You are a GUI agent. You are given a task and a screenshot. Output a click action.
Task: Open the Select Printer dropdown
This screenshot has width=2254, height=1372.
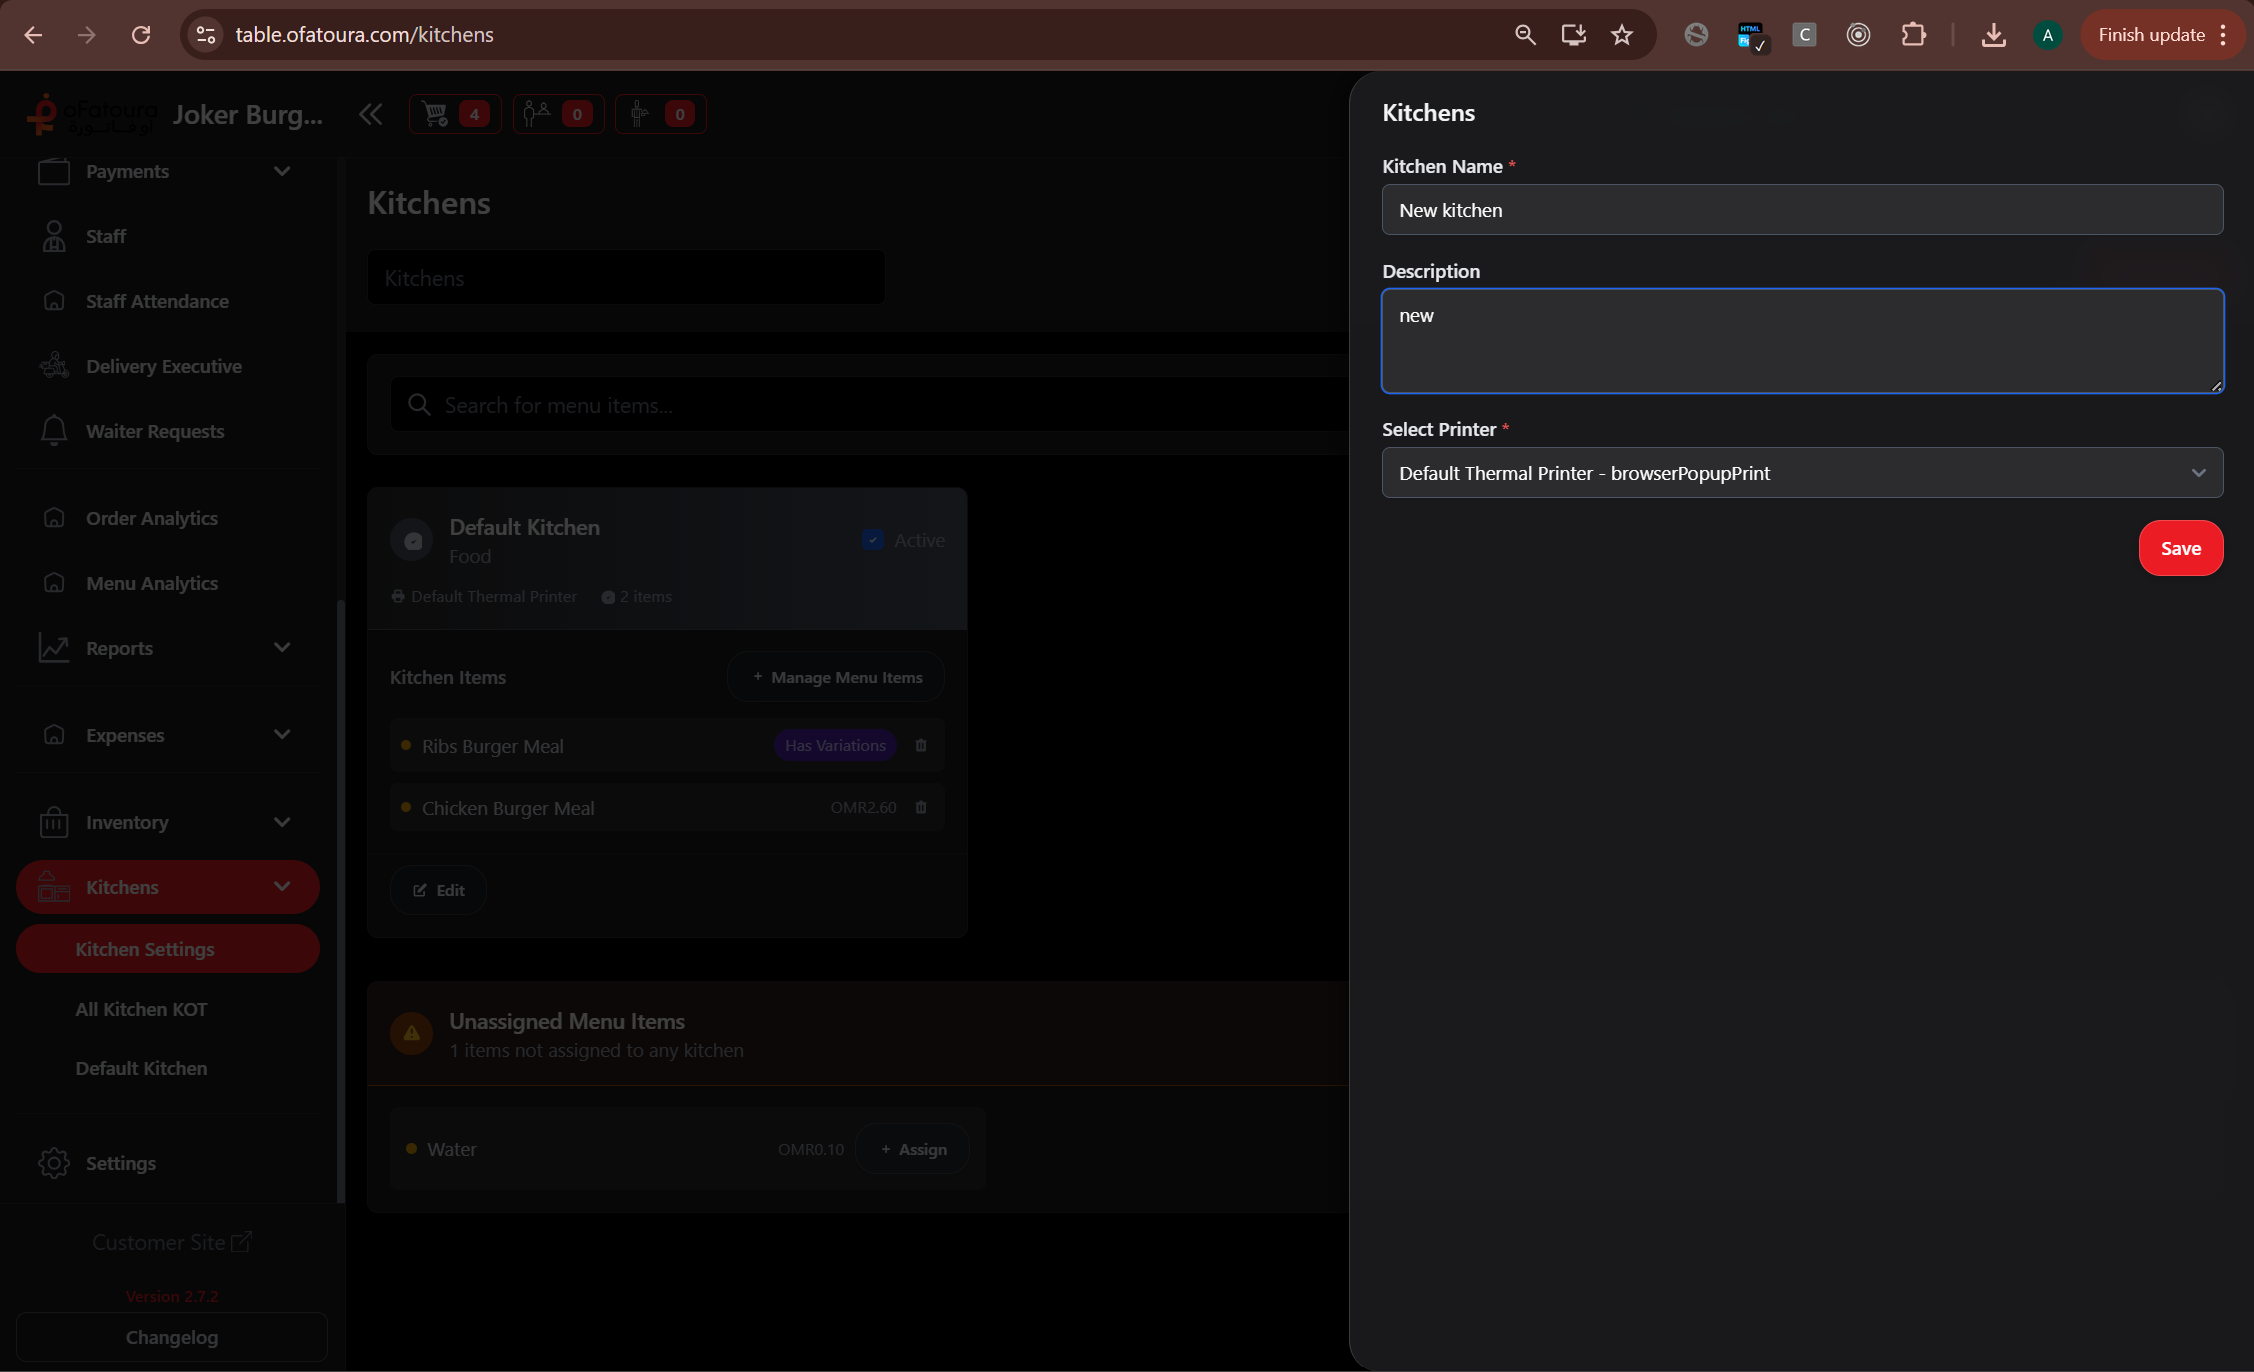click(x=1802, y=473)
